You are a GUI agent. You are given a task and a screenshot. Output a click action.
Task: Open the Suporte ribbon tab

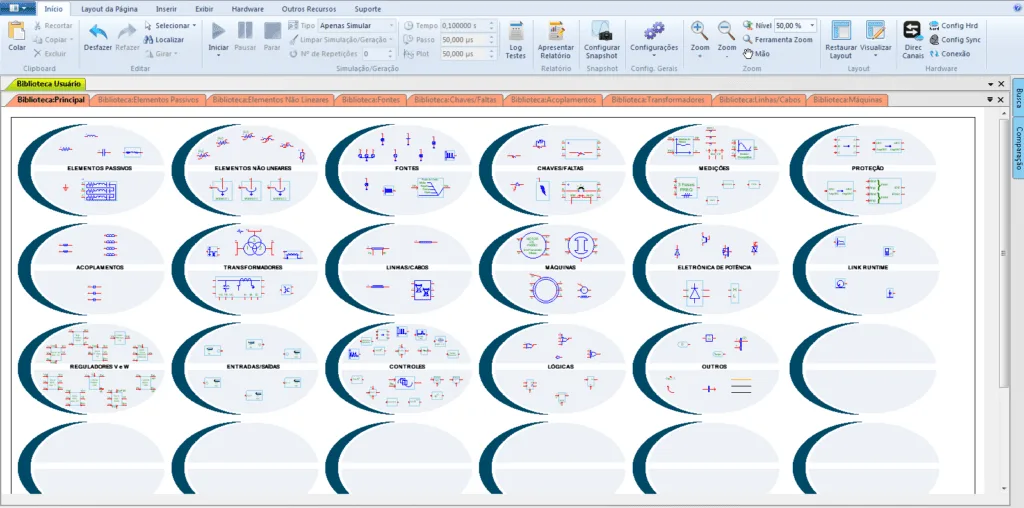pyautogui.click(x=368, y=9)
